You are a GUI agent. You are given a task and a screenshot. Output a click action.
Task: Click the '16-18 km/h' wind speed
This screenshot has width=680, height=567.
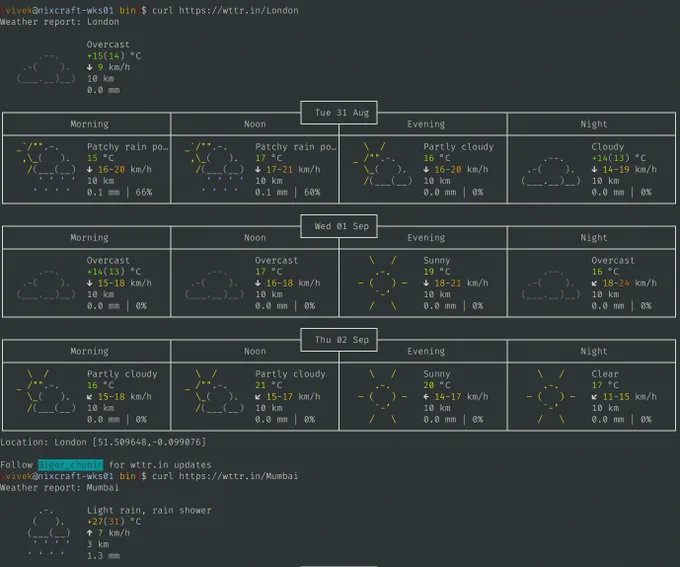[288, 283]
